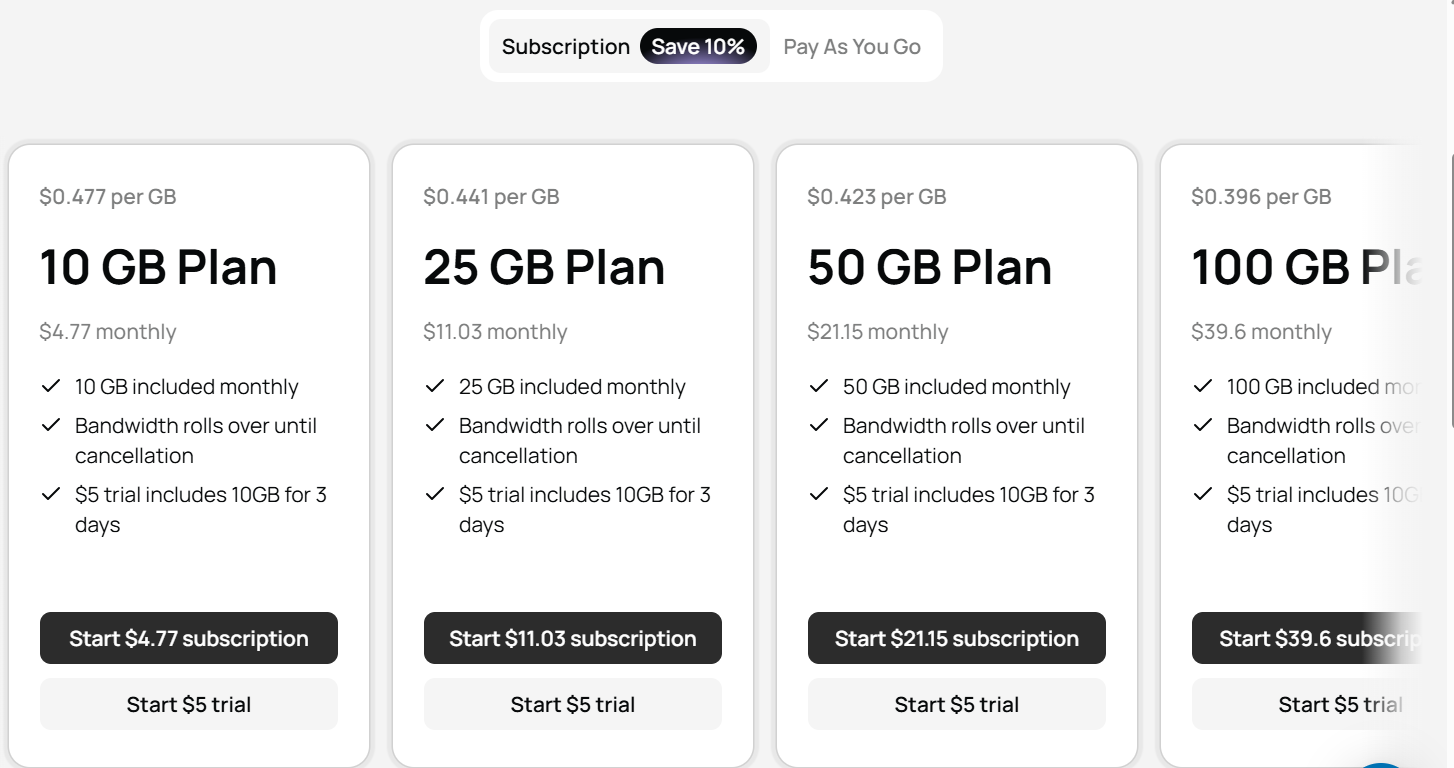
Task: Click the checkmark beside 100 GB included monthly
Action: pyautogui.click(x=1203, y=386)
